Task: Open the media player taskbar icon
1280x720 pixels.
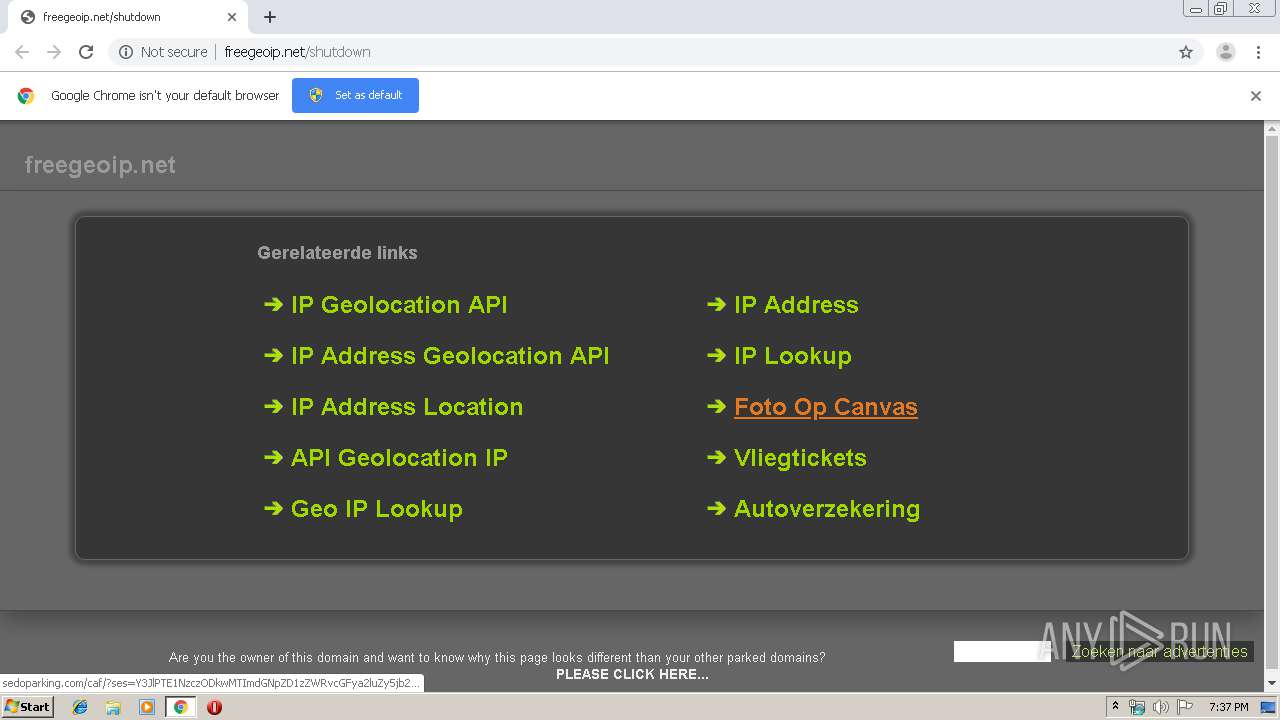Action: coord(147,707)
